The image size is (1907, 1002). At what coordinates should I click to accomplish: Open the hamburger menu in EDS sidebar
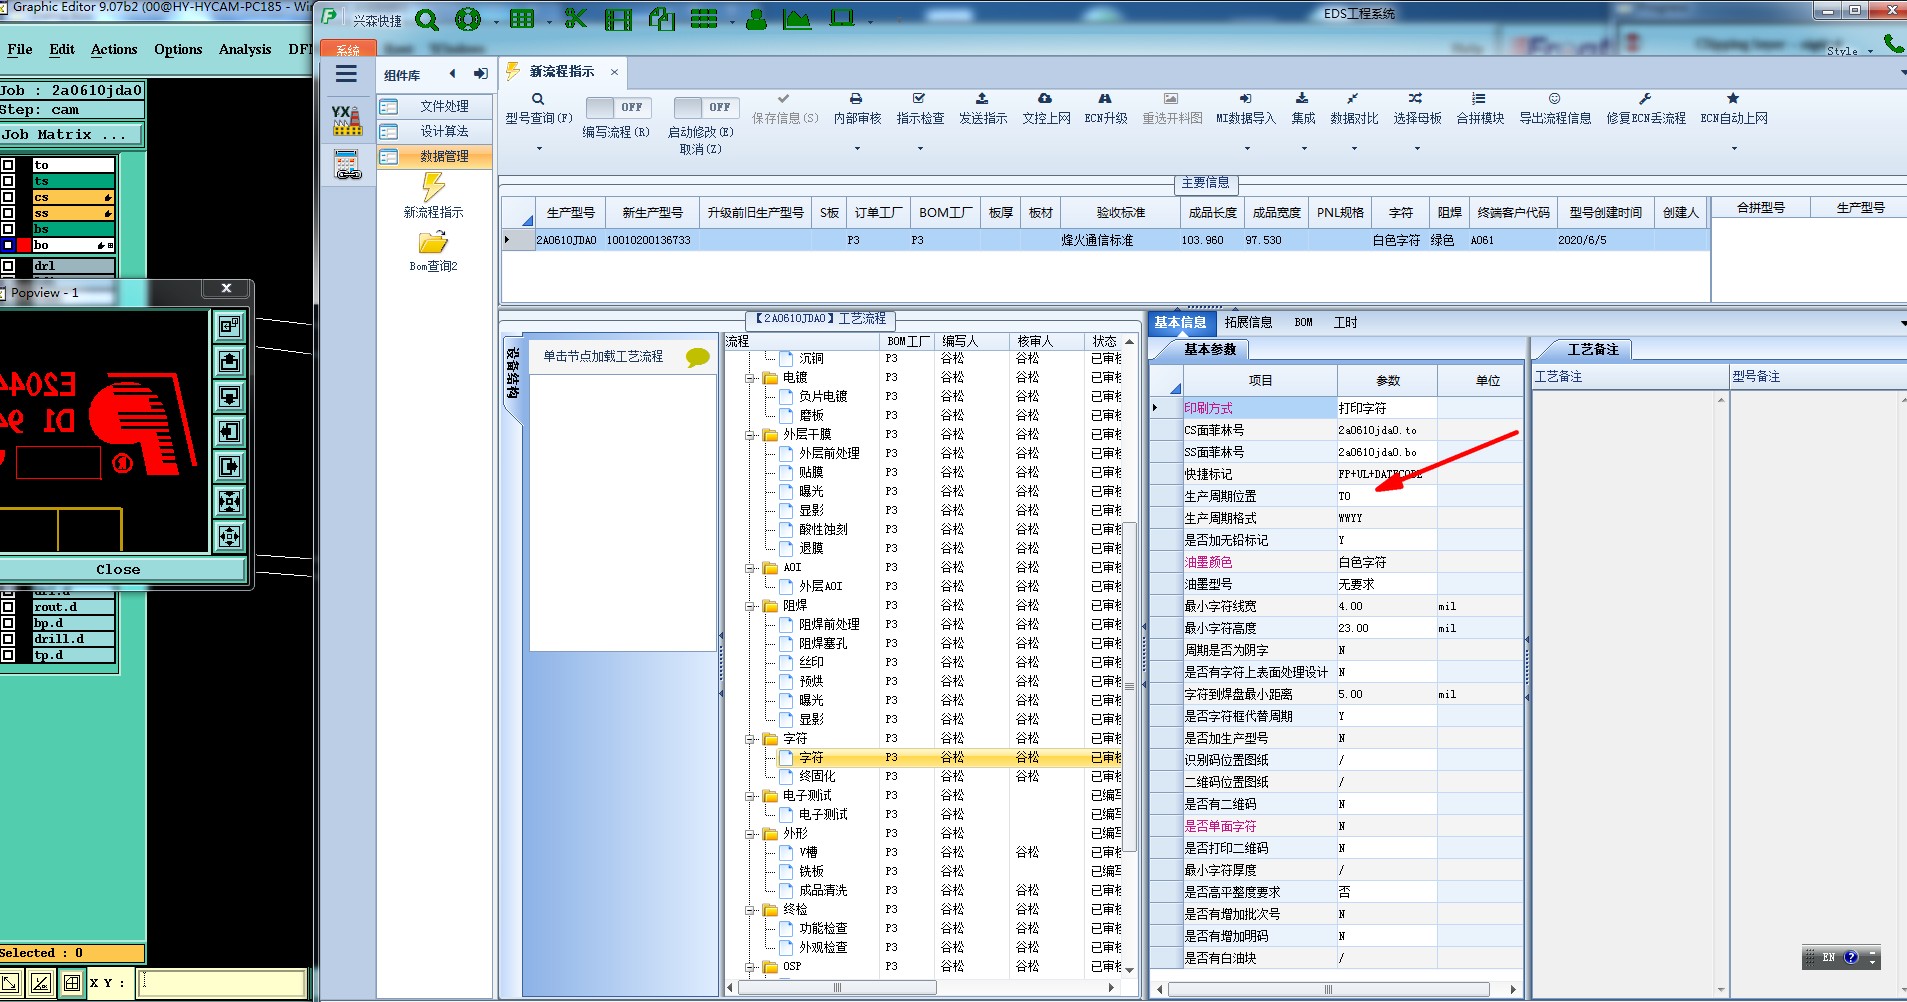[346, 74]
